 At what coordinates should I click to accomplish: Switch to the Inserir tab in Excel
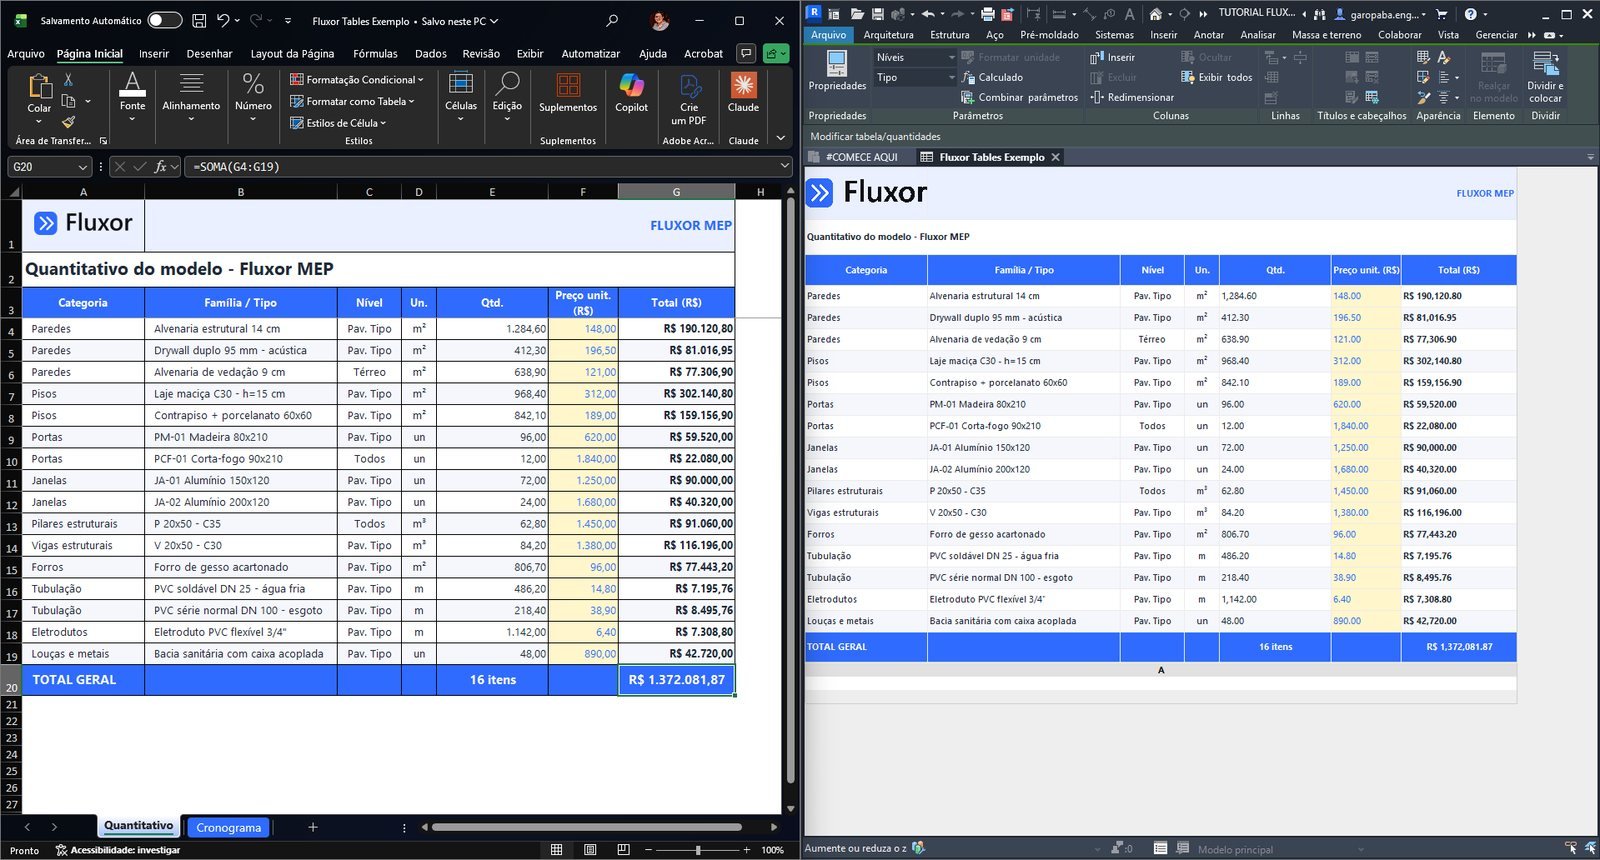point(154,54)
